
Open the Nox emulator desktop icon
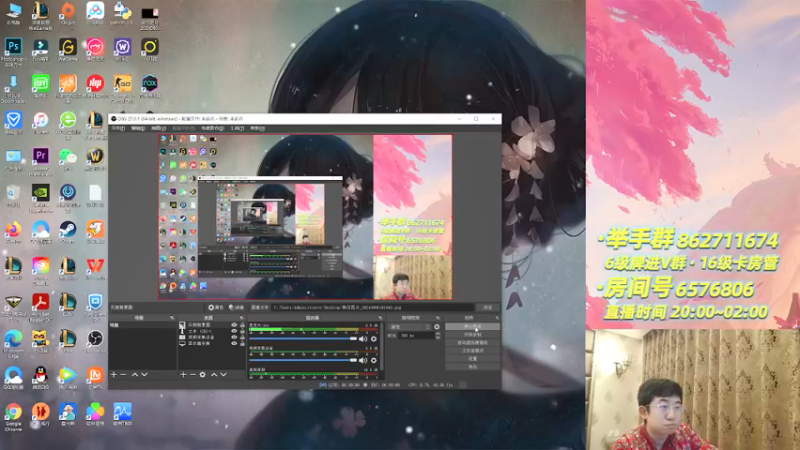click(x=149, y=83)
